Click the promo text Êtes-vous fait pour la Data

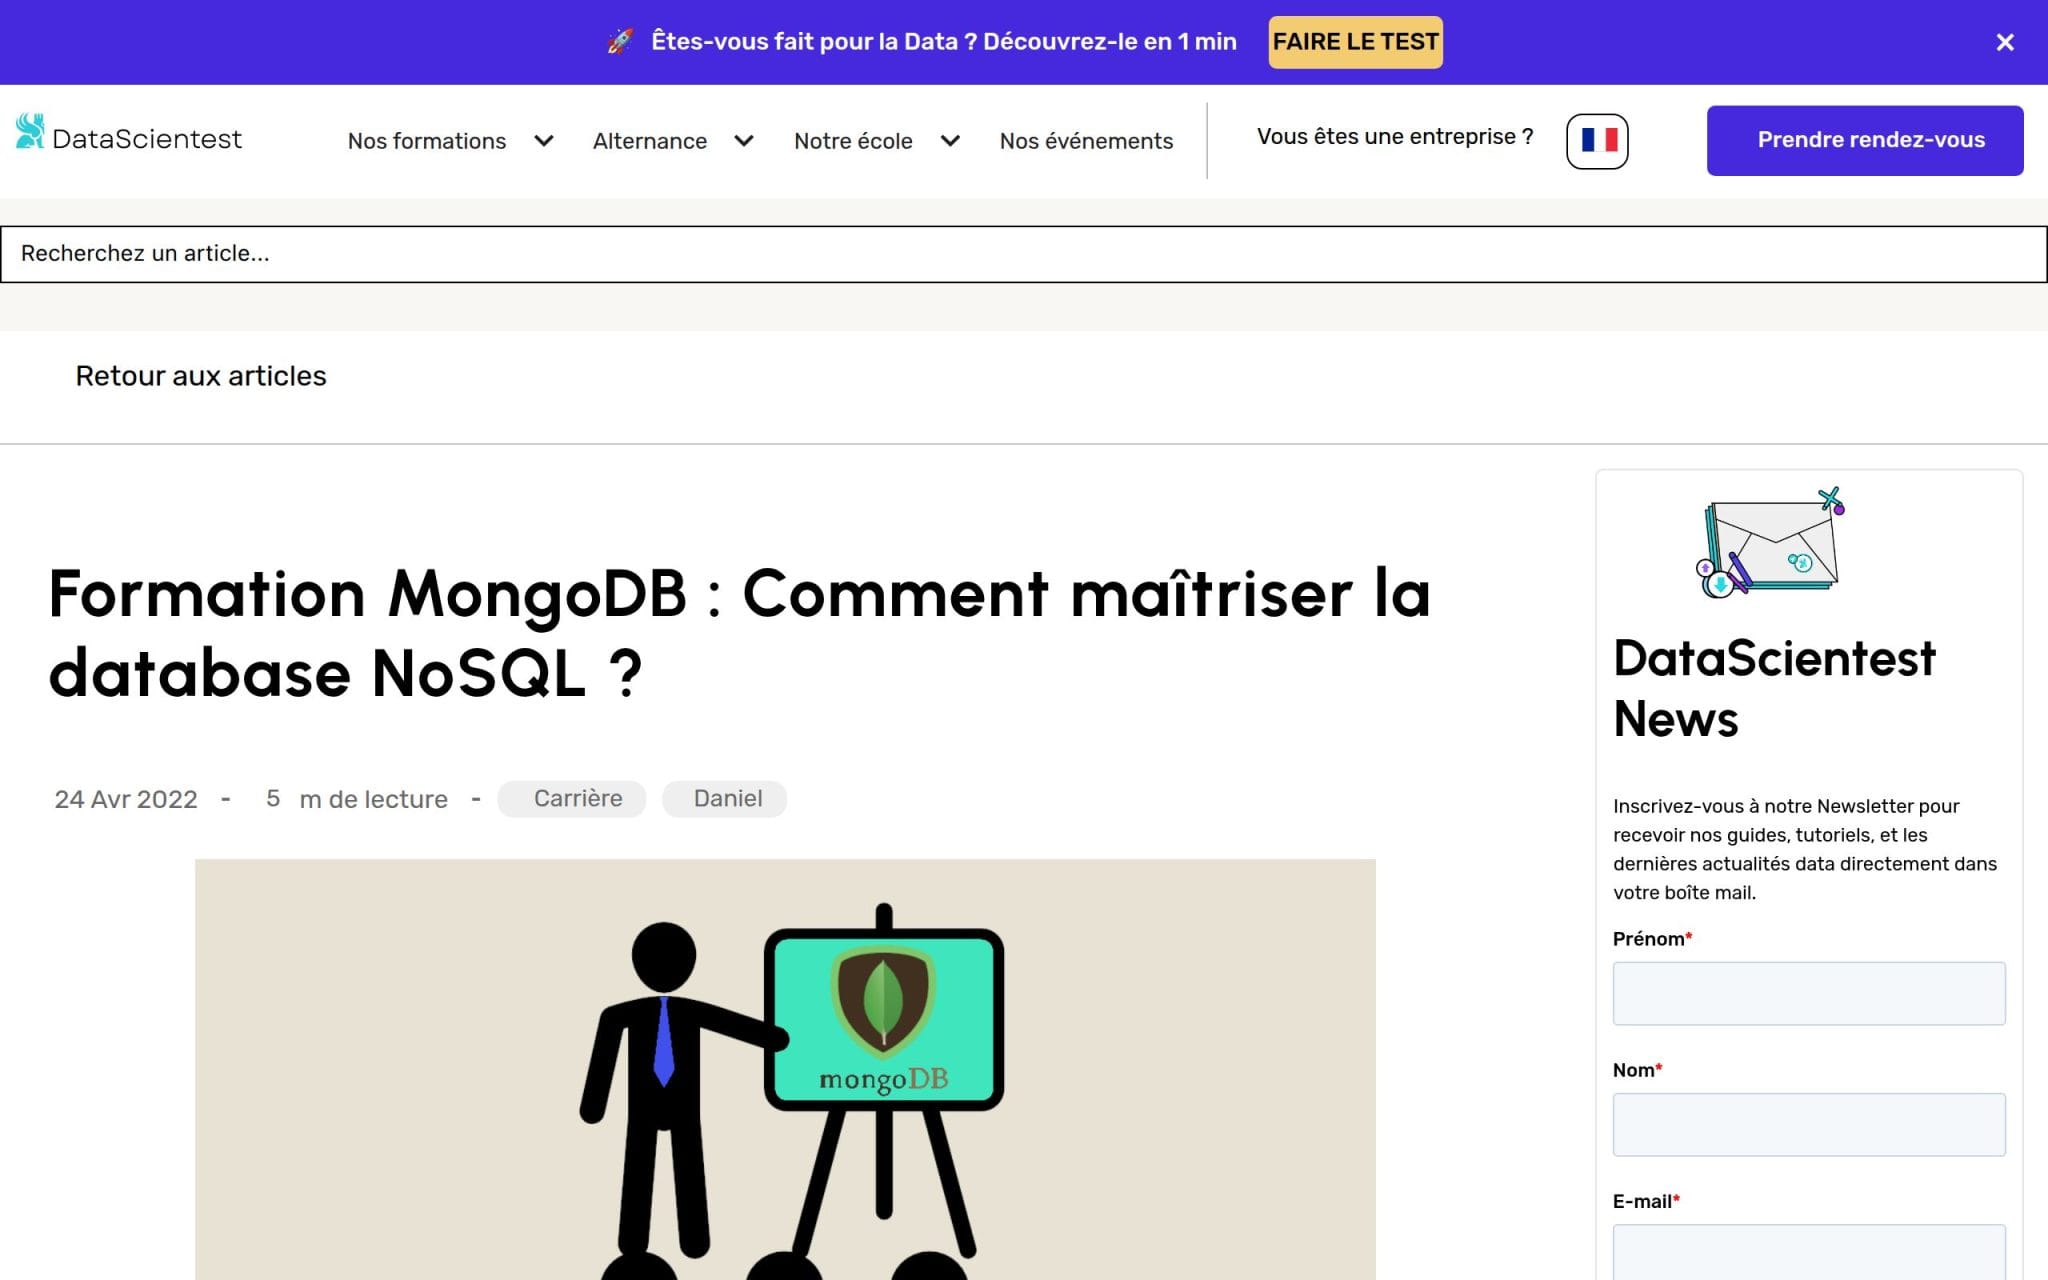pos(944,42)
